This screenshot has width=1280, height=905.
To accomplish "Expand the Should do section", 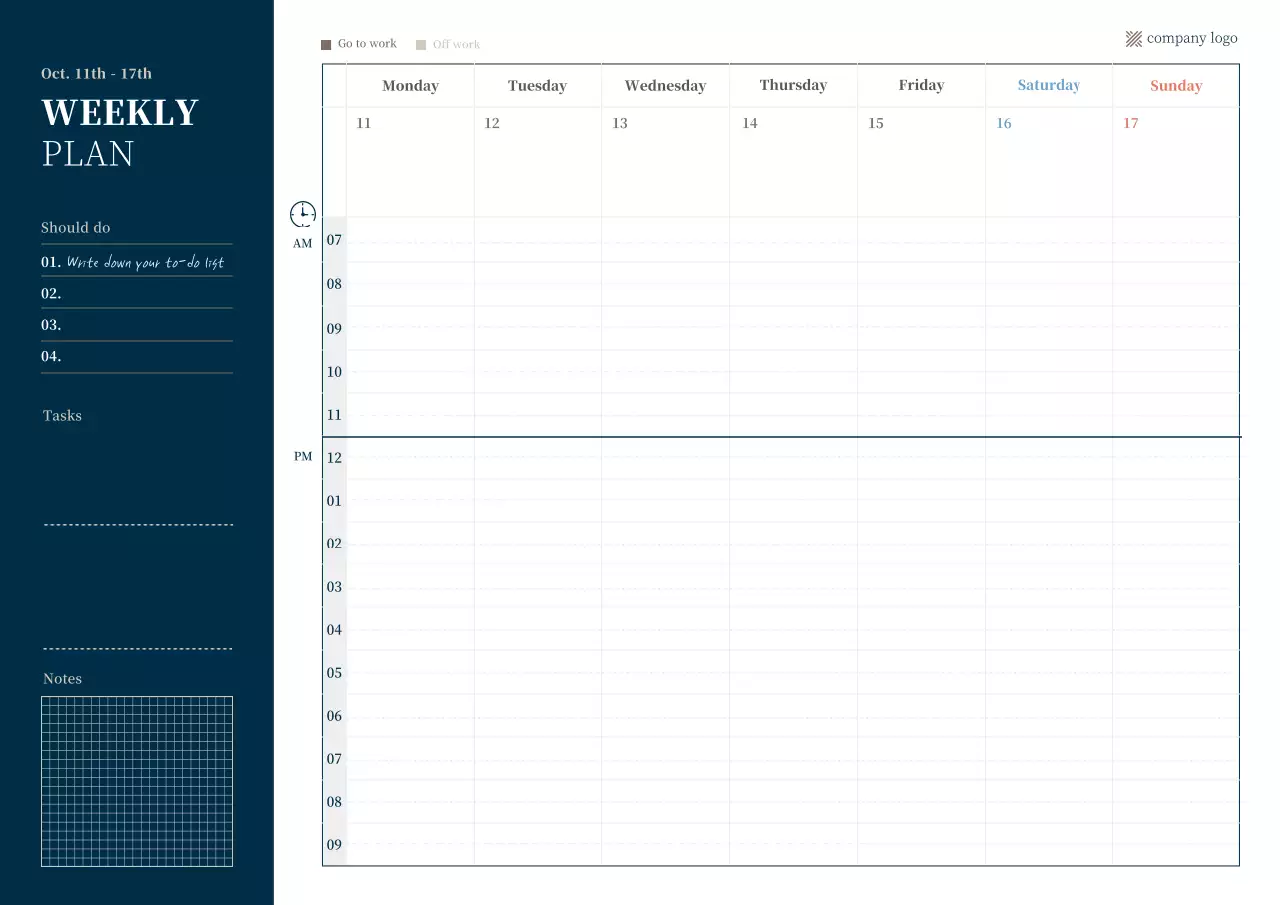I will click(75, 227).
